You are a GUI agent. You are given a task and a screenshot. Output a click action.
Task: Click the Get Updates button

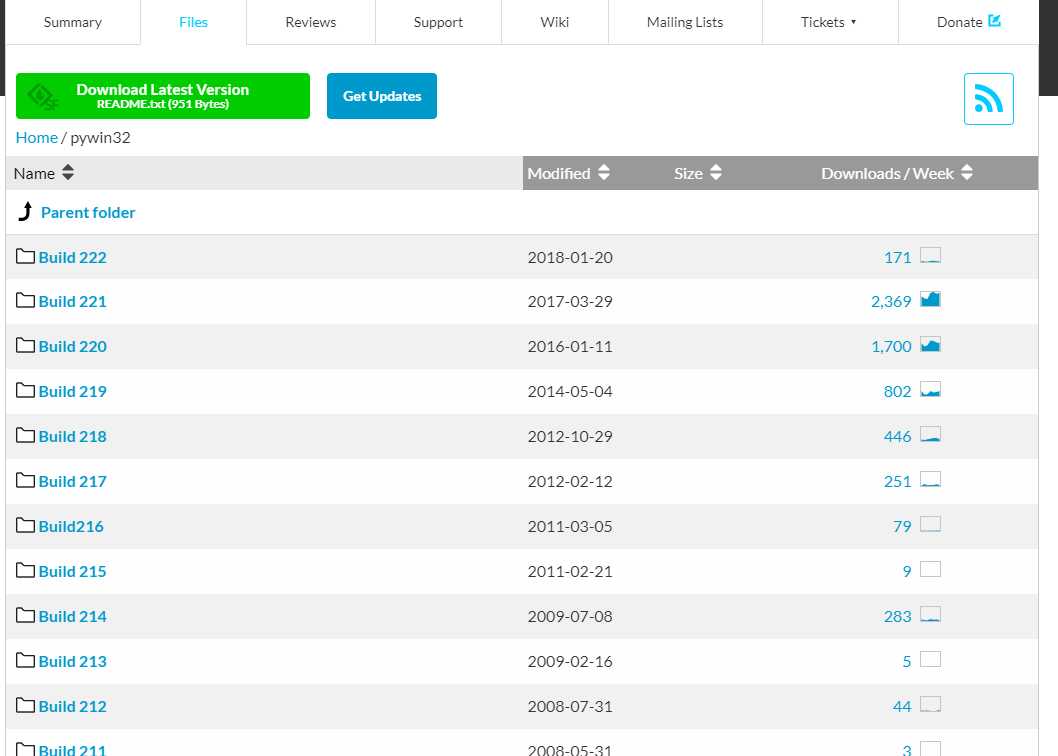[382, 96]
